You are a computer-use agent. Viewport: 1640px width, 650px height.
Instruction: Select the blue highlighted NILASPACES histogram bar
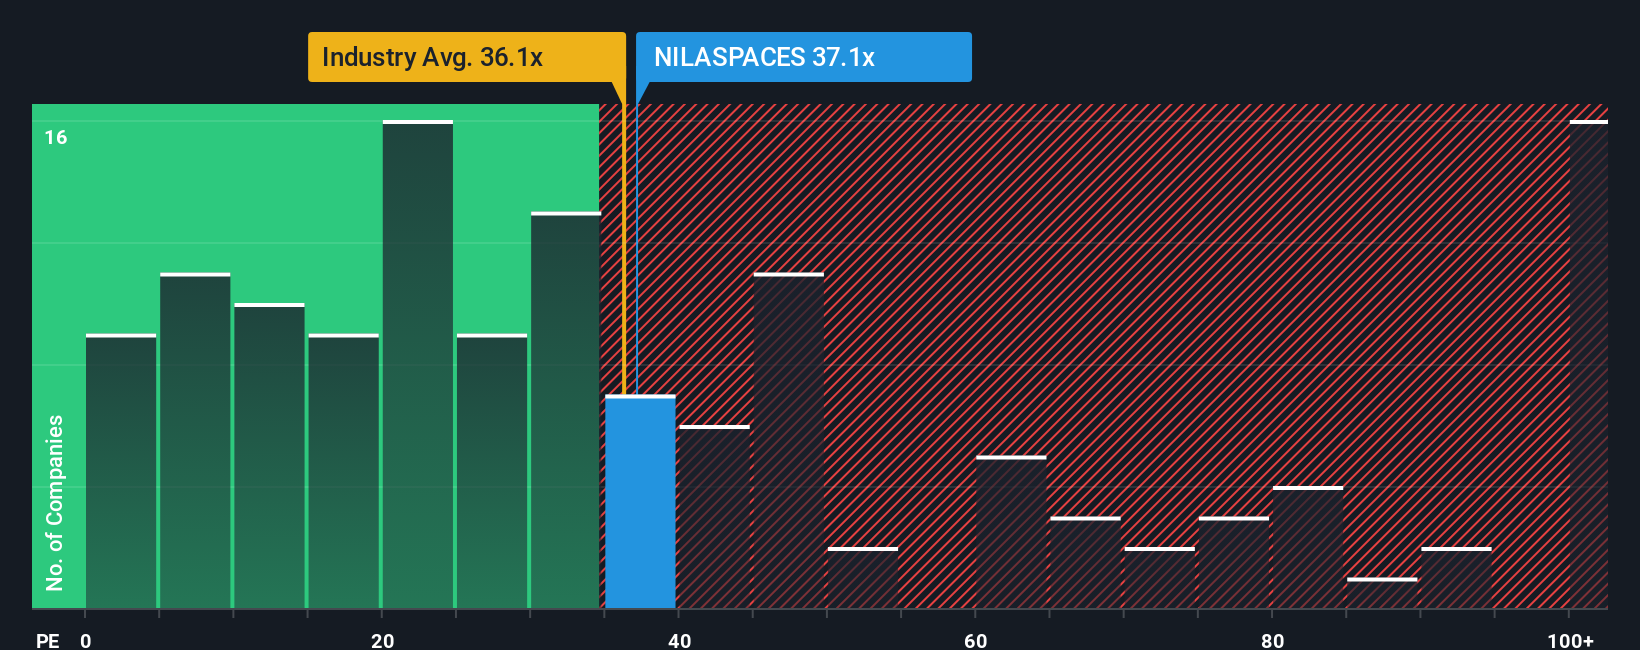click(640, 502)
